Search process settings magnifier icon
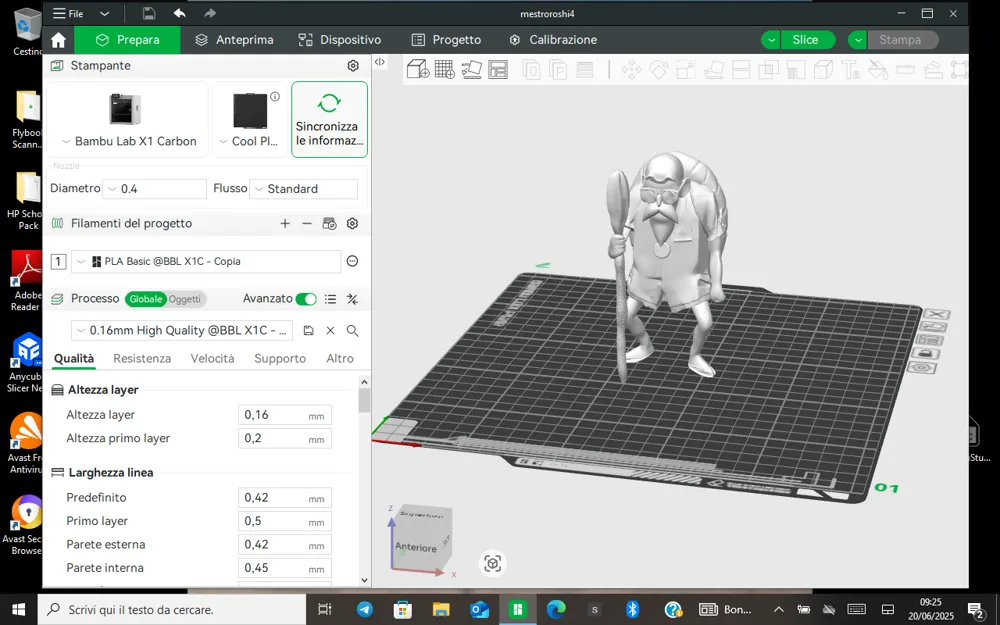The image size is (1000, 625). tap(352, 330)
